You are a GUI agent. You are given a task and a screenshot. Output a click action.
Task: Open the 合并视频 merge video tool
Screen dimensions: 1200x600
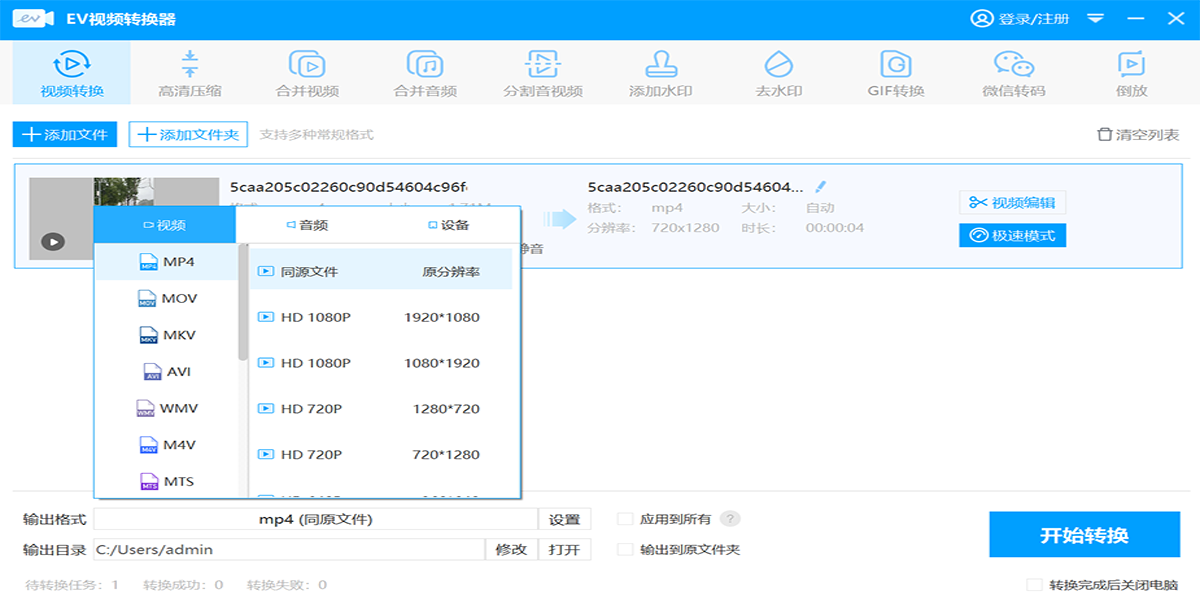pyautogui.click(x=307, y=74)
